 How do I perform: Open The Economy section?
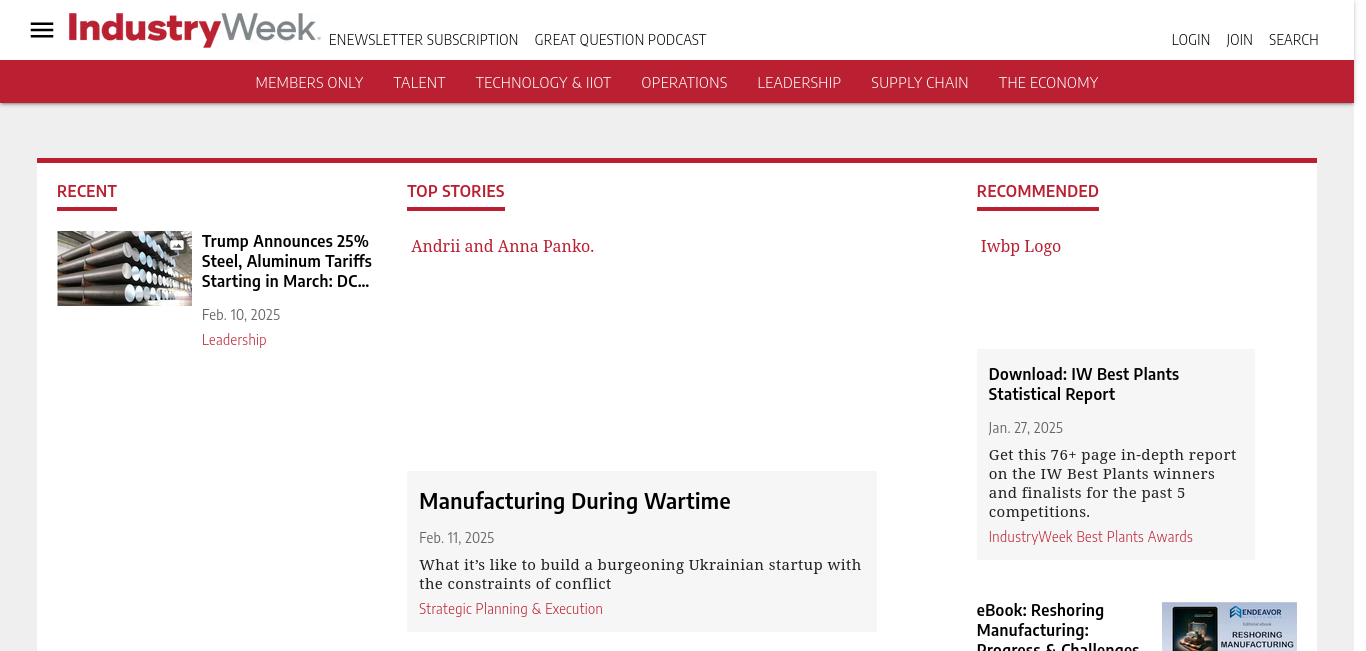click(x=1048, y=83)
